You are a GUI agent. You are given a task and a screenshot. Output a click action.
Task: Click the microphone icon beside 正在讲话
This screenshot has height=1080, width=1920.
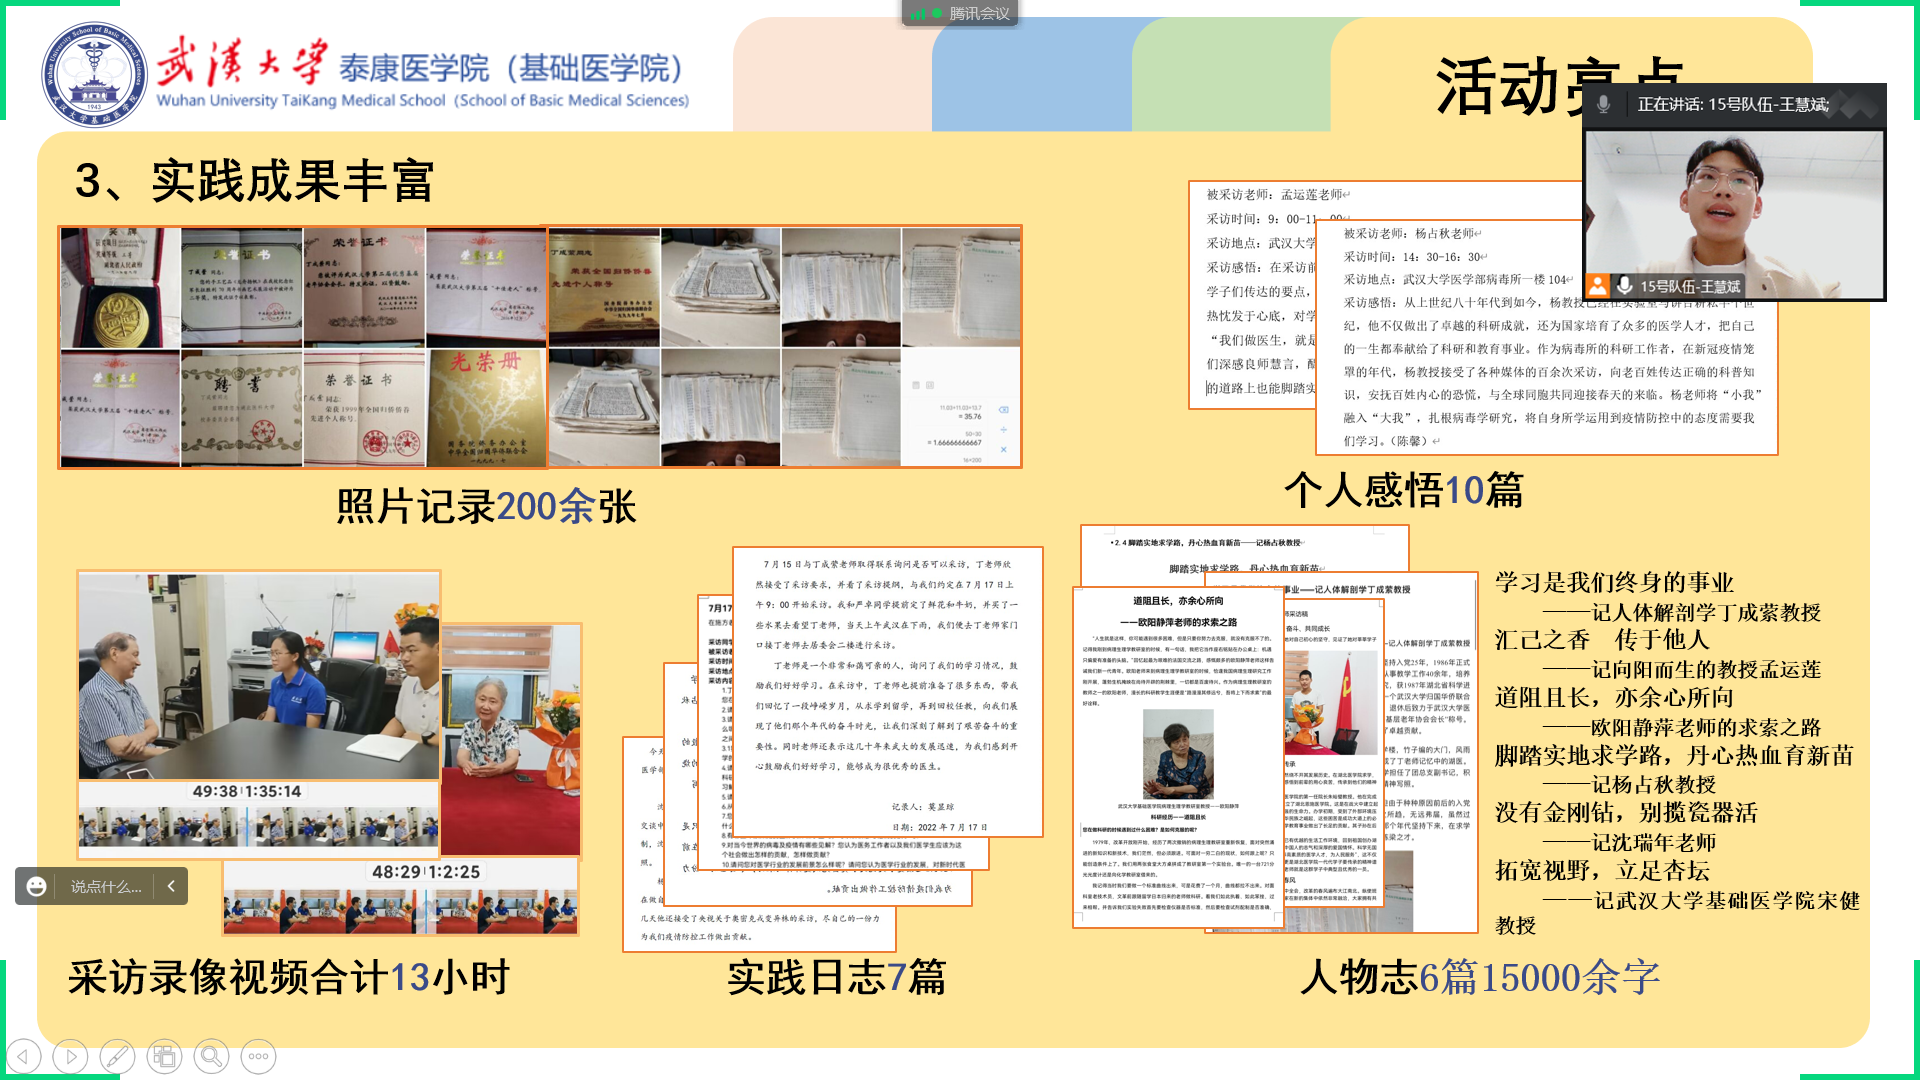click(x=1603, y=104)
